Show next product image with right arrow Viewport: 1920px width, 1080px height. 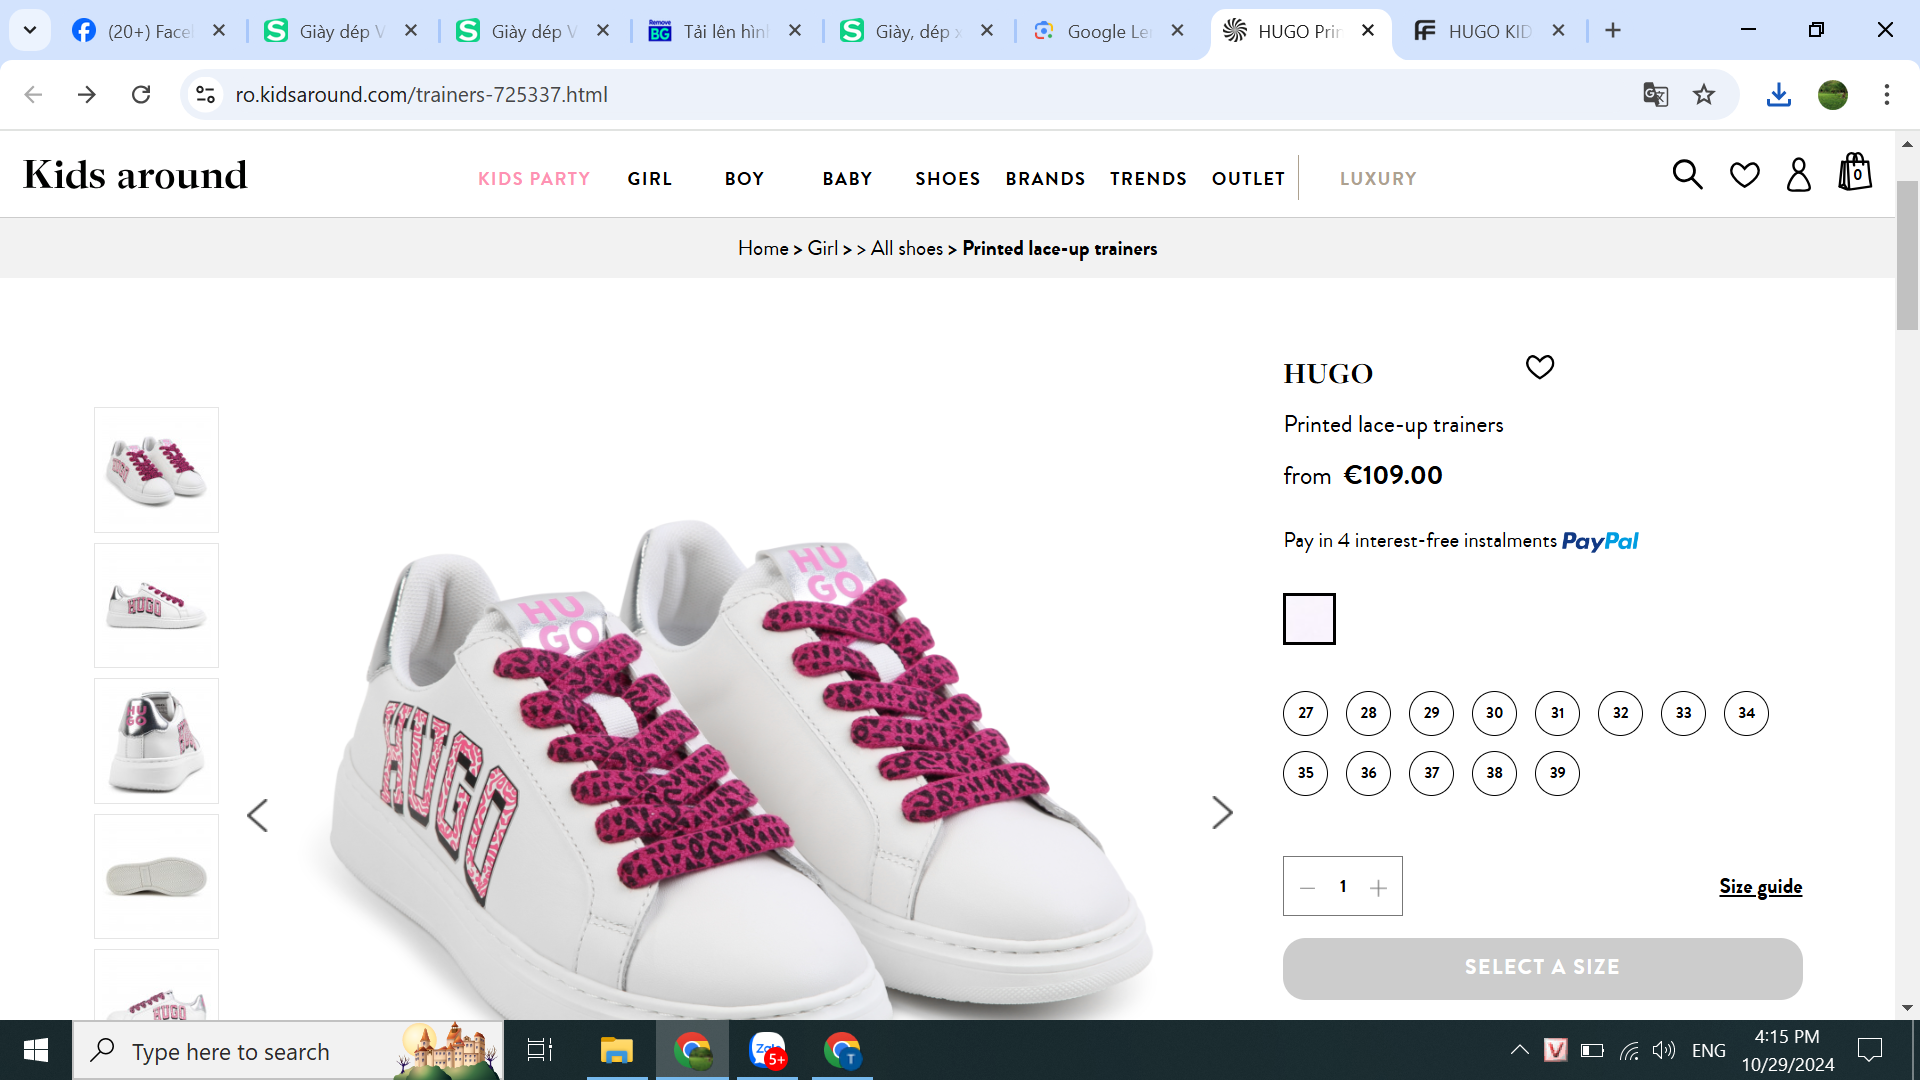point(1222,813)
